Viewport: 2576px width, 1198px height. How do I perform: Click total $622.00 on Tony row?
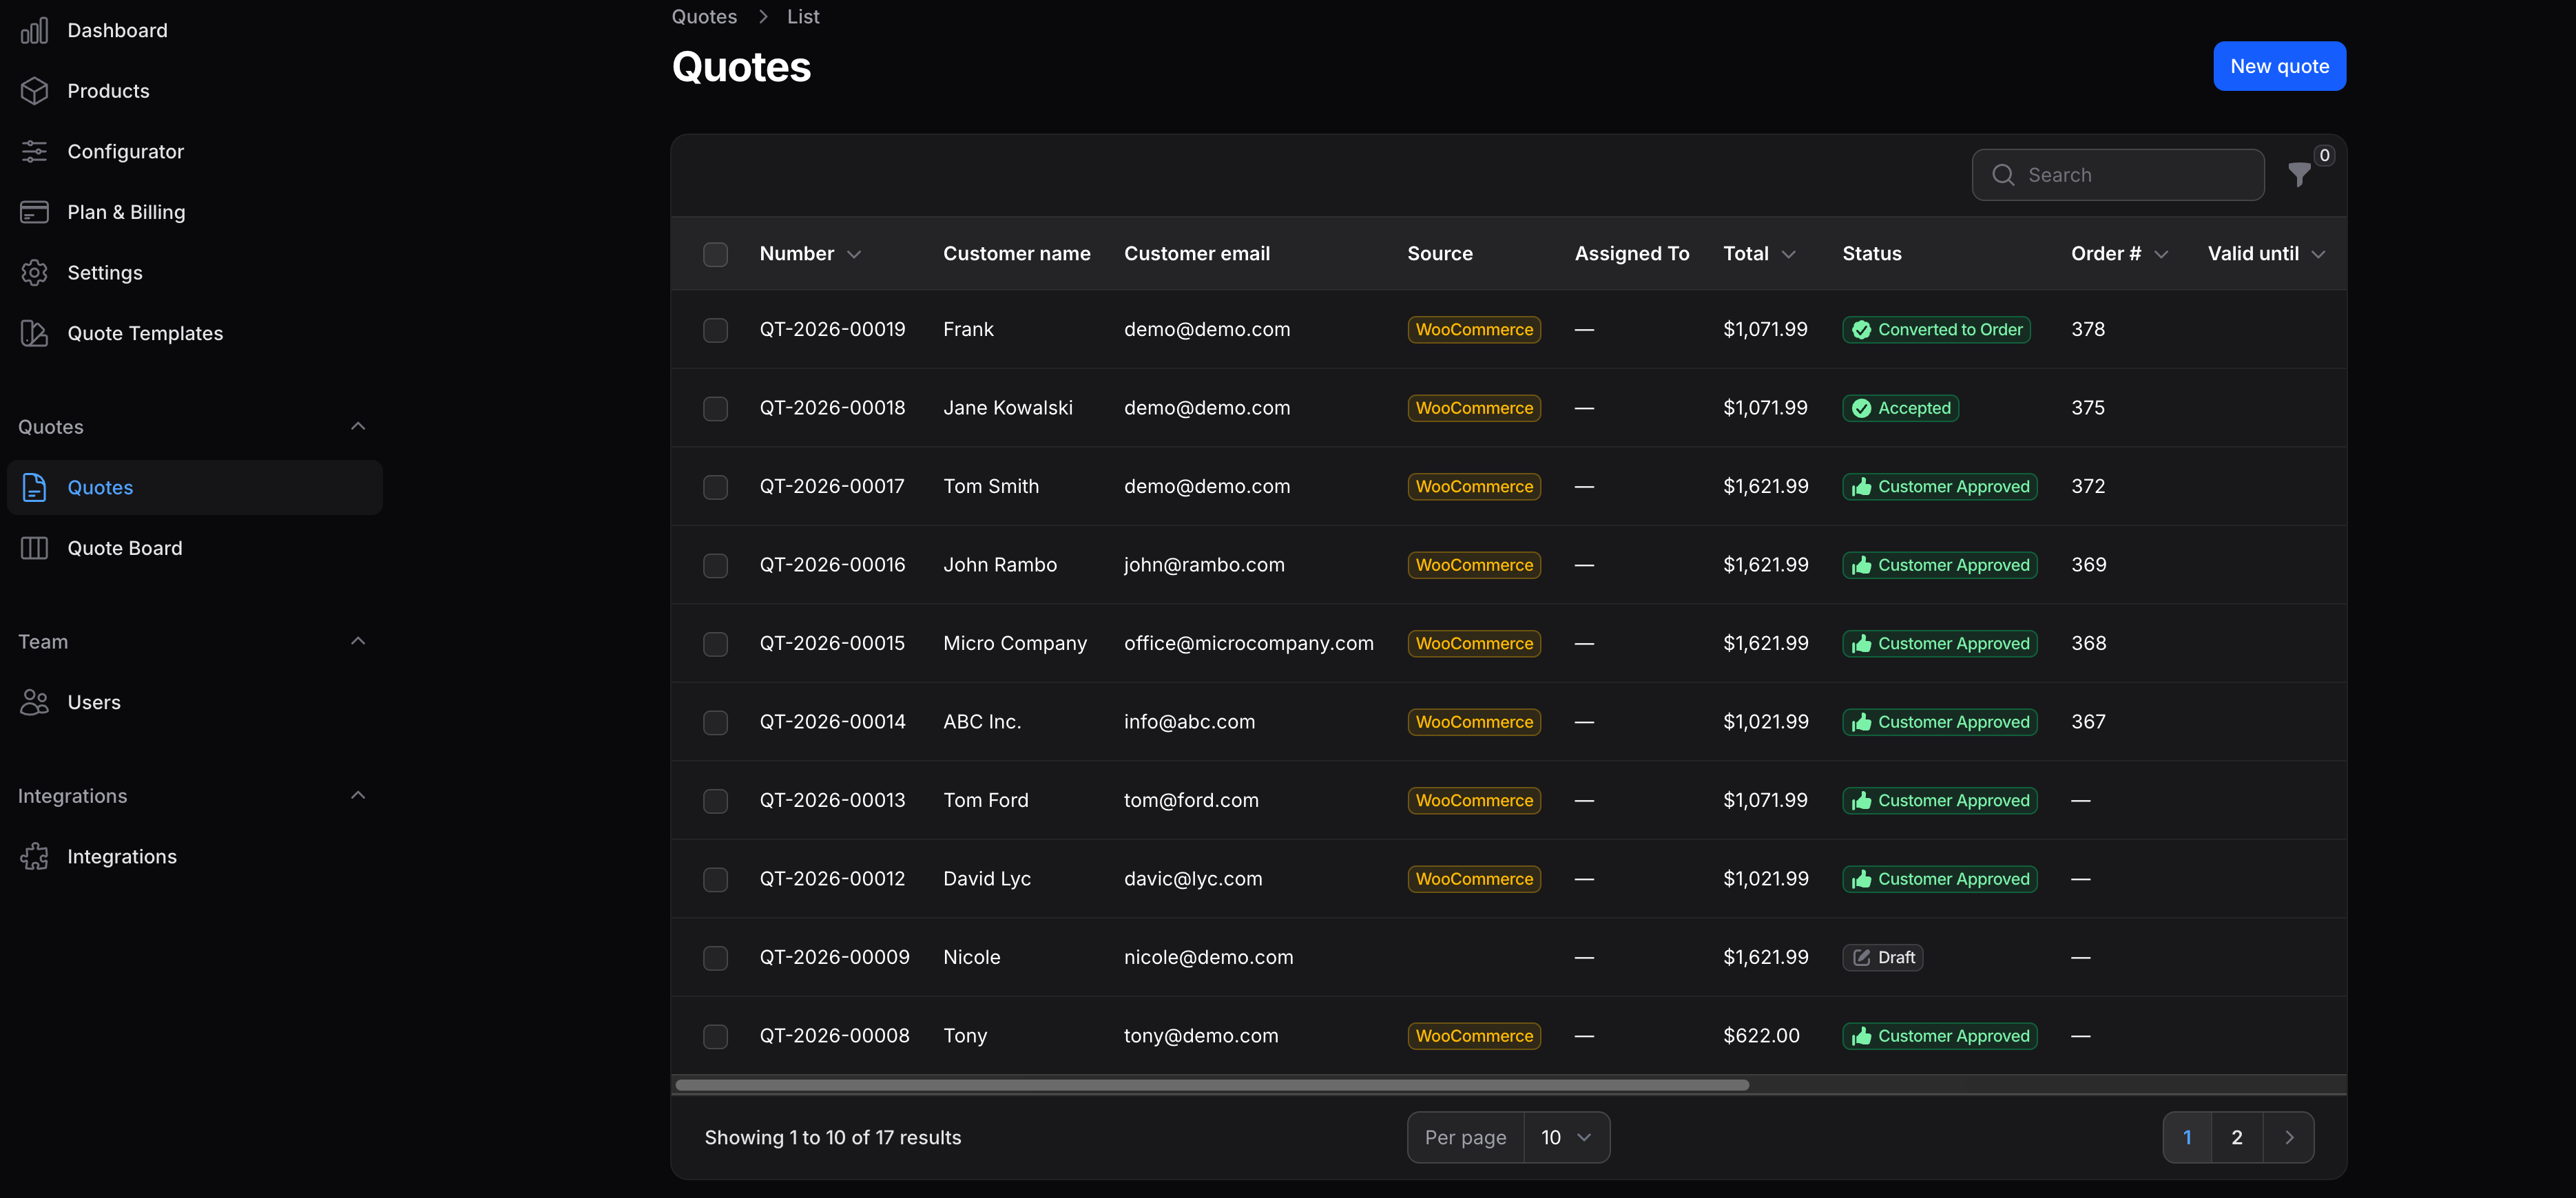[x=1761, y=1036]
